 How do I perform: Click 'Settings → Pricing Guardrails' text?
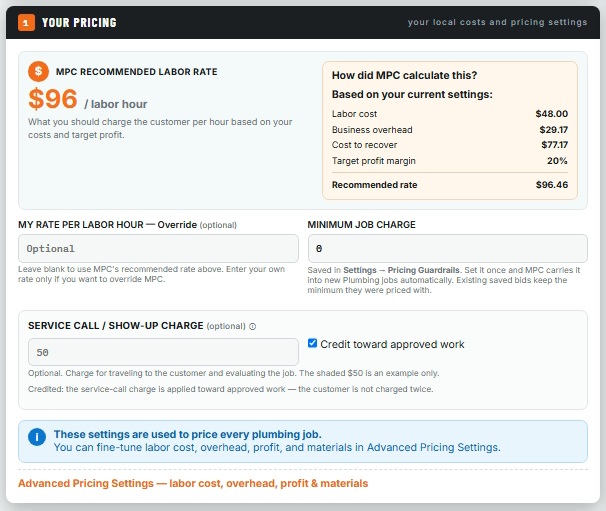401,270
